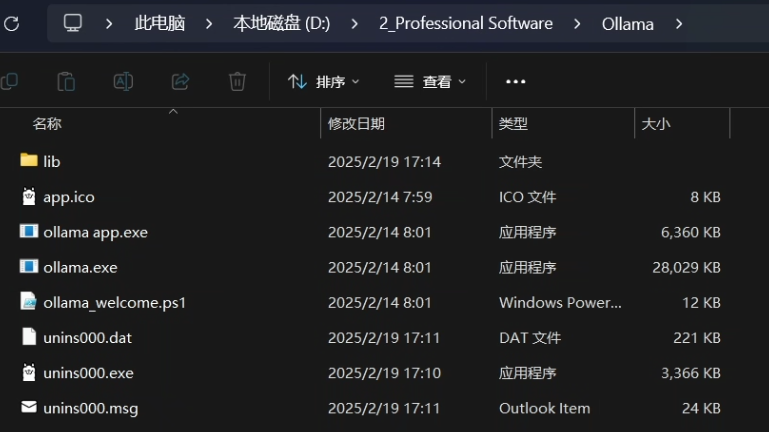Open the 查看 view dropdown
The height and width of the screenshot is (432, 769).
tap(430, 81)
